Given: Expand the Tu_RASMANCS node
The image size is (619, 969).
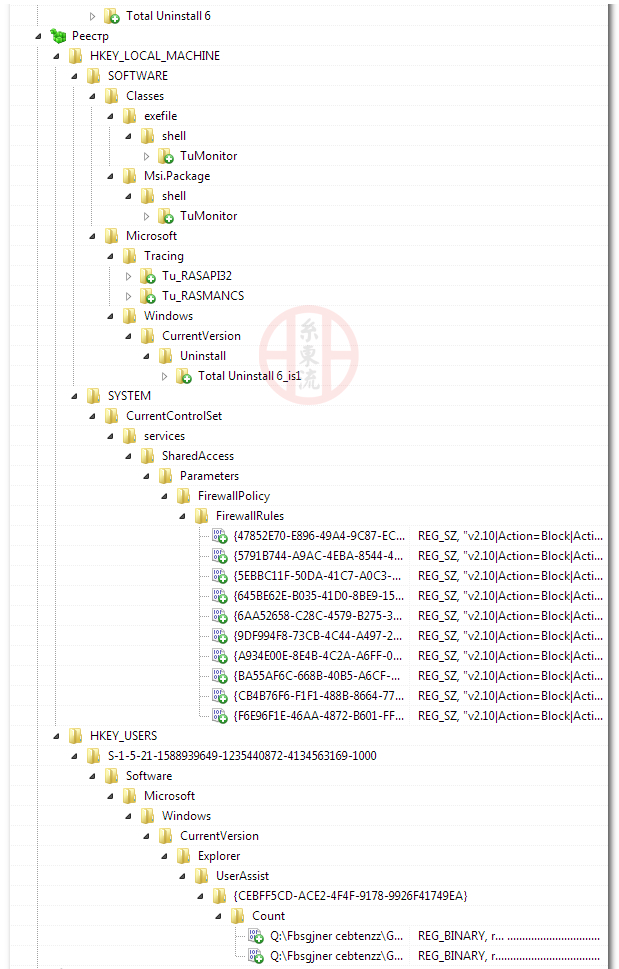Looking at the screenshot, I should point(128,296).
